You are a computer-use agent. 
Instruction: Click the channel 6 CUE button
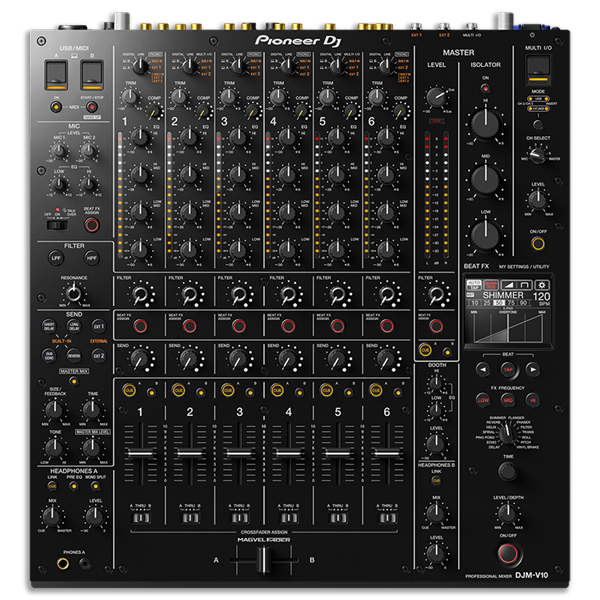tap(376, 391)
